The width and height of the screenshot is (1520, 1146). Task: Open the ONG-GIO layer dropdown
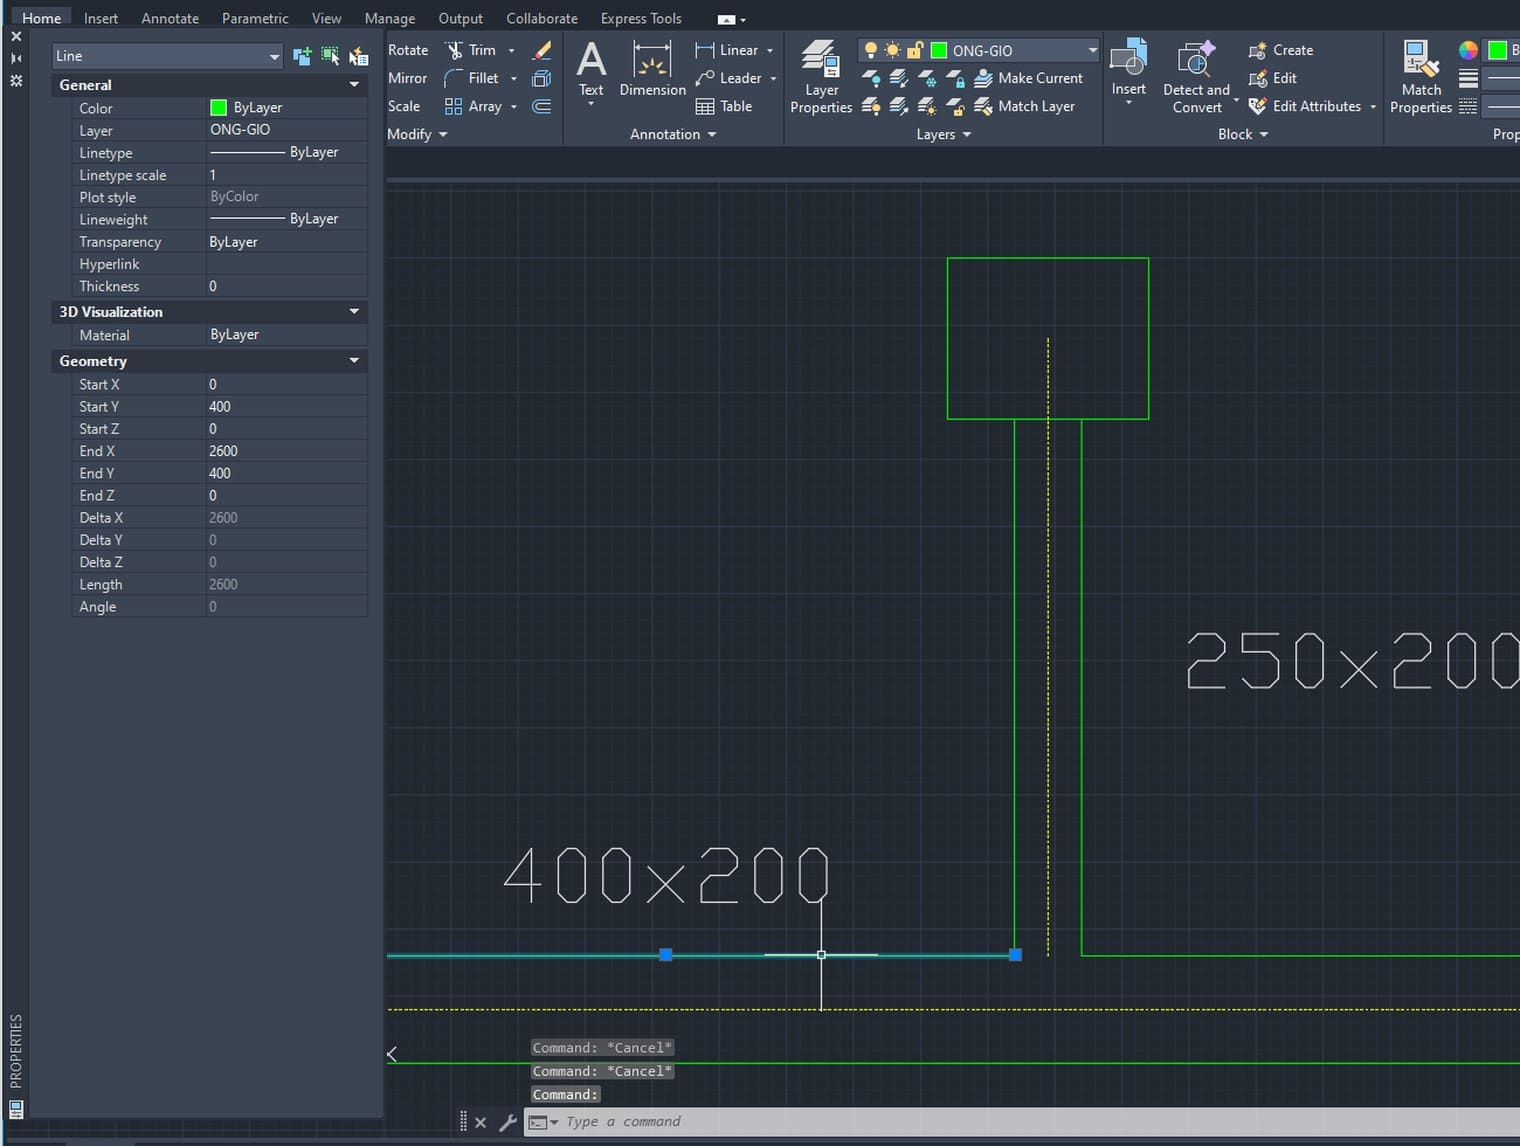click(x=1092, y=50)
